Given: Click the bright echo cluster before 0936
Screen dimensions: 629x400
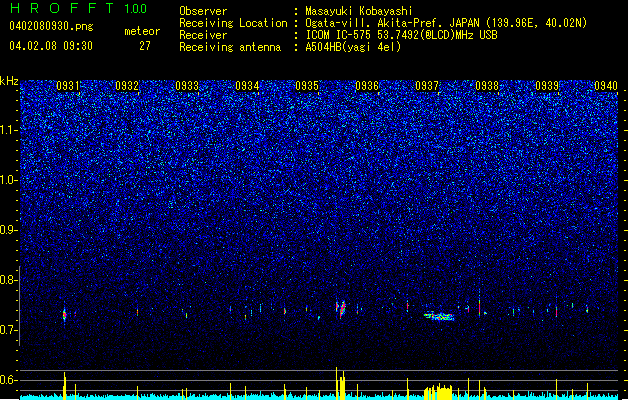Looking at the screenshot, I should coord(341,309).
